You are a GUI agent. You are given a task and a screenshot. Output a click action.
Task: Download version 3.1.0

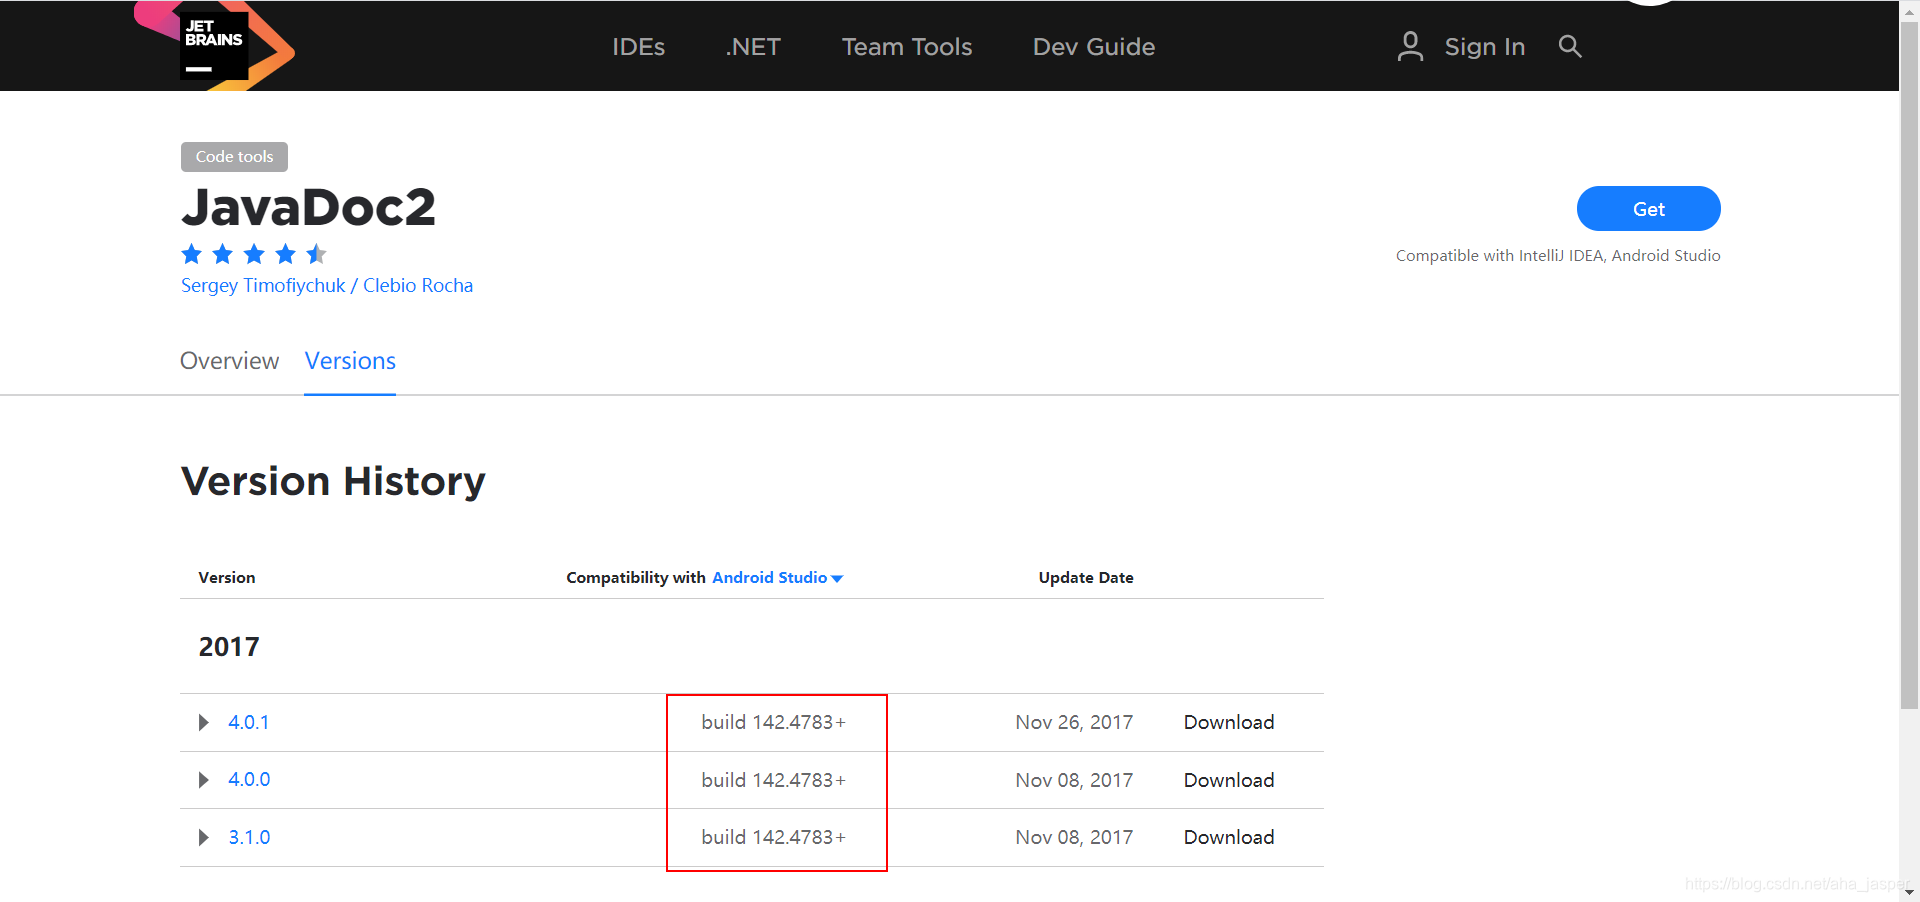pos(1229,838)
